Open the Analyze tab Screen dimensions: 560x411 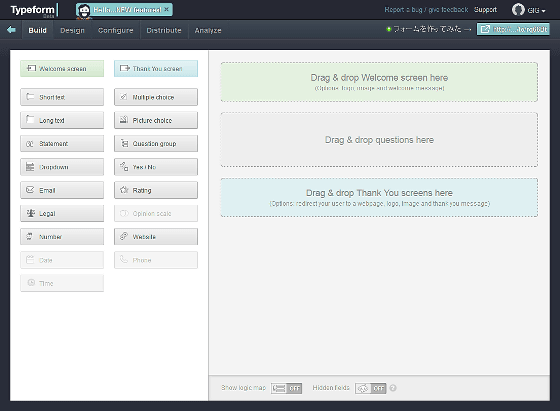[x=208, y=30]
